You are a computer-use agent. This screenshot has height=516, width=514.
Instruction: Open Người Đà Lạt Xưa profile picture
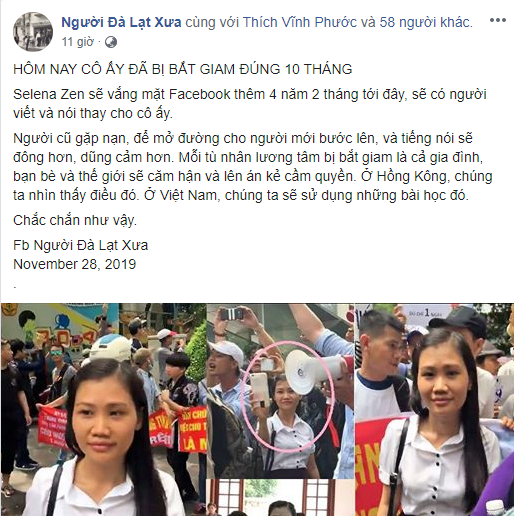[33, 32]
